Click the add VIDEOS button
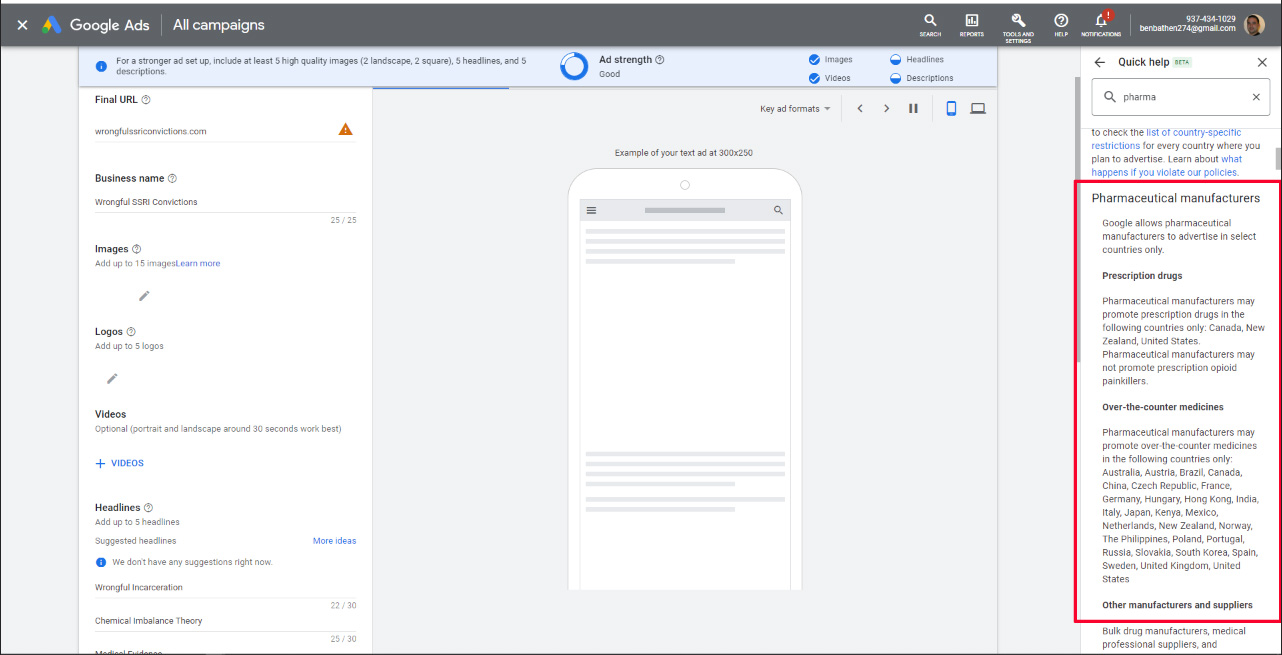The width and height of the screenshot is (1282, 655). point(120,463)
